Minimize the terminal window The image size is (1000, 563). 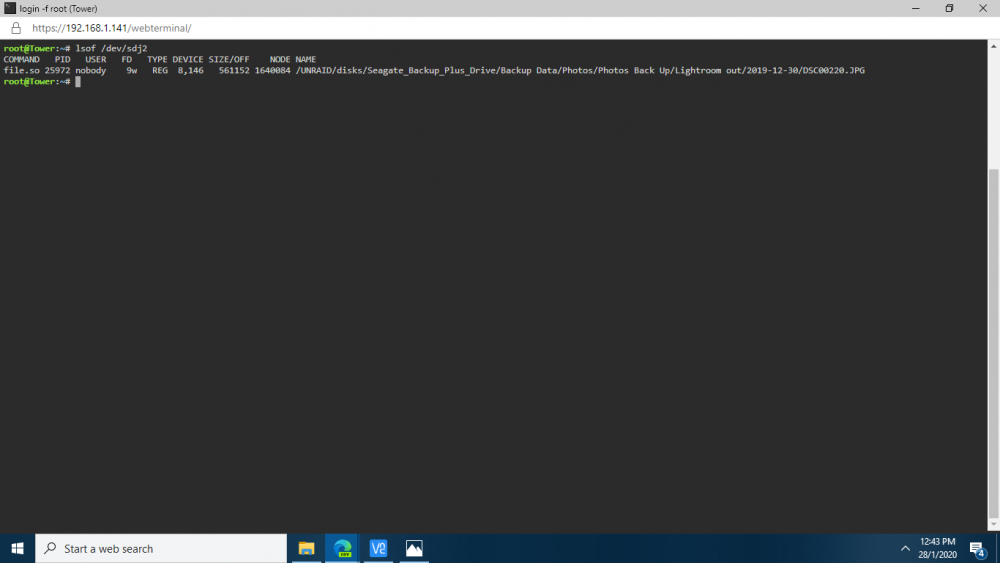tap(916, 8)
